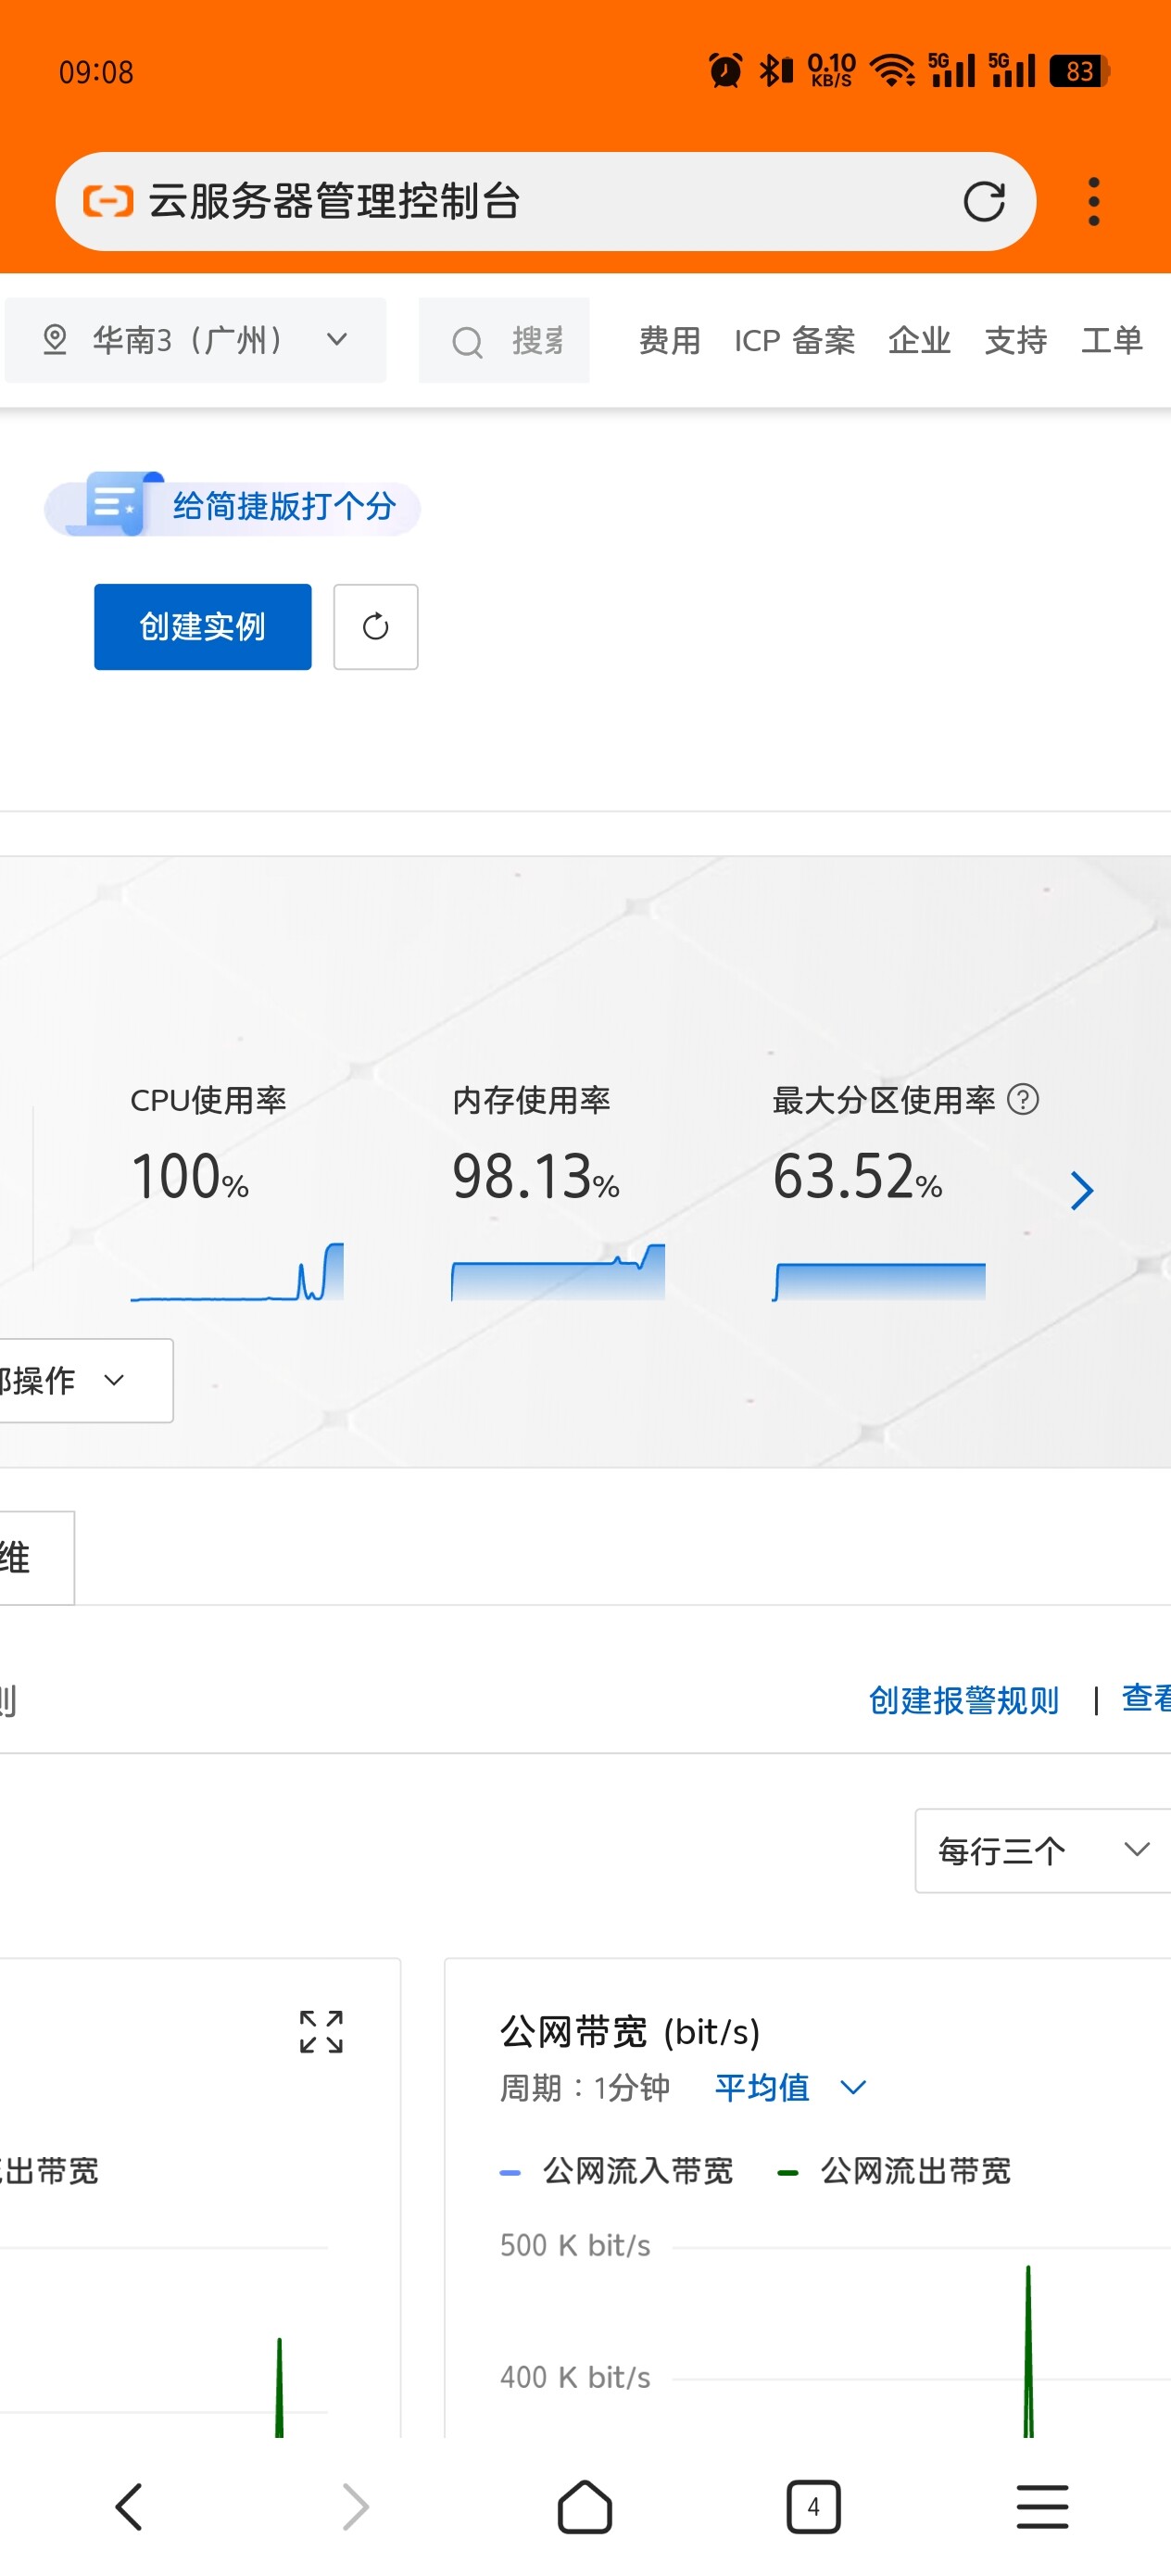Open the browser bottom hamburger menu
Image resolution: width=1171 pixels, height=2576 pixels.
pyautogui.click(x=1042, y=2507)
